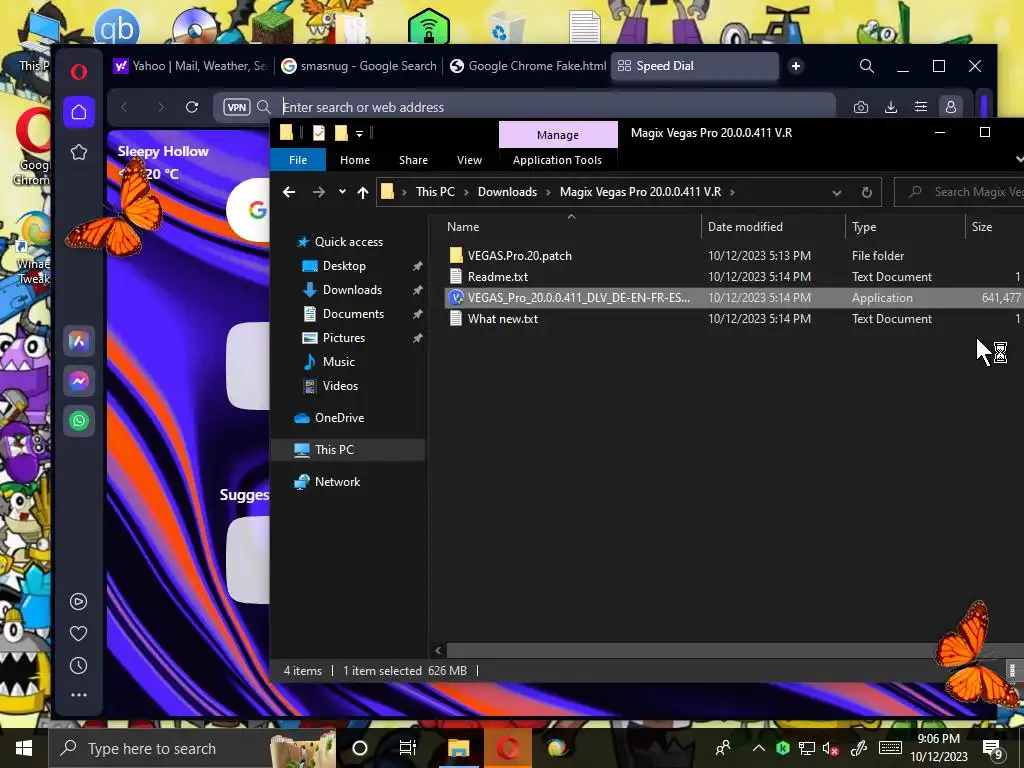Open Opera Player sidebar icon

(78, 601)
